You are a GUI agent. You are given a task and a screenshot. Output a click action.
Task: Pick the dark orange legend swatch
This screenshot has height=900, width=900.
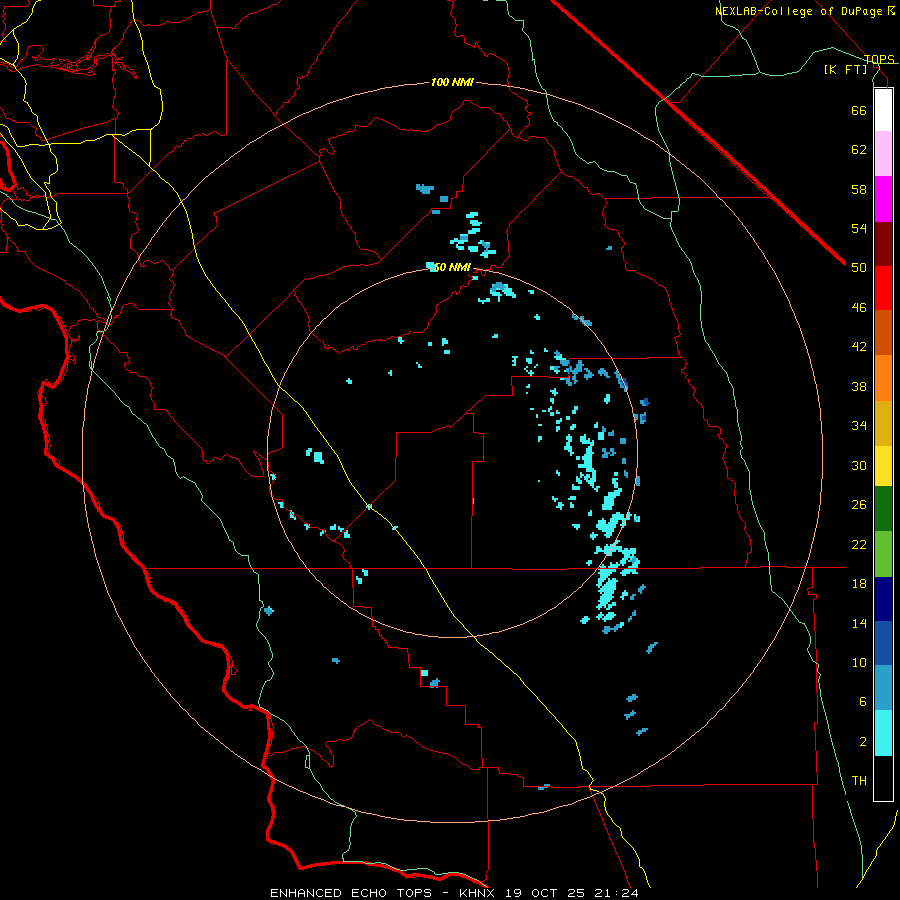pos(883,332)
